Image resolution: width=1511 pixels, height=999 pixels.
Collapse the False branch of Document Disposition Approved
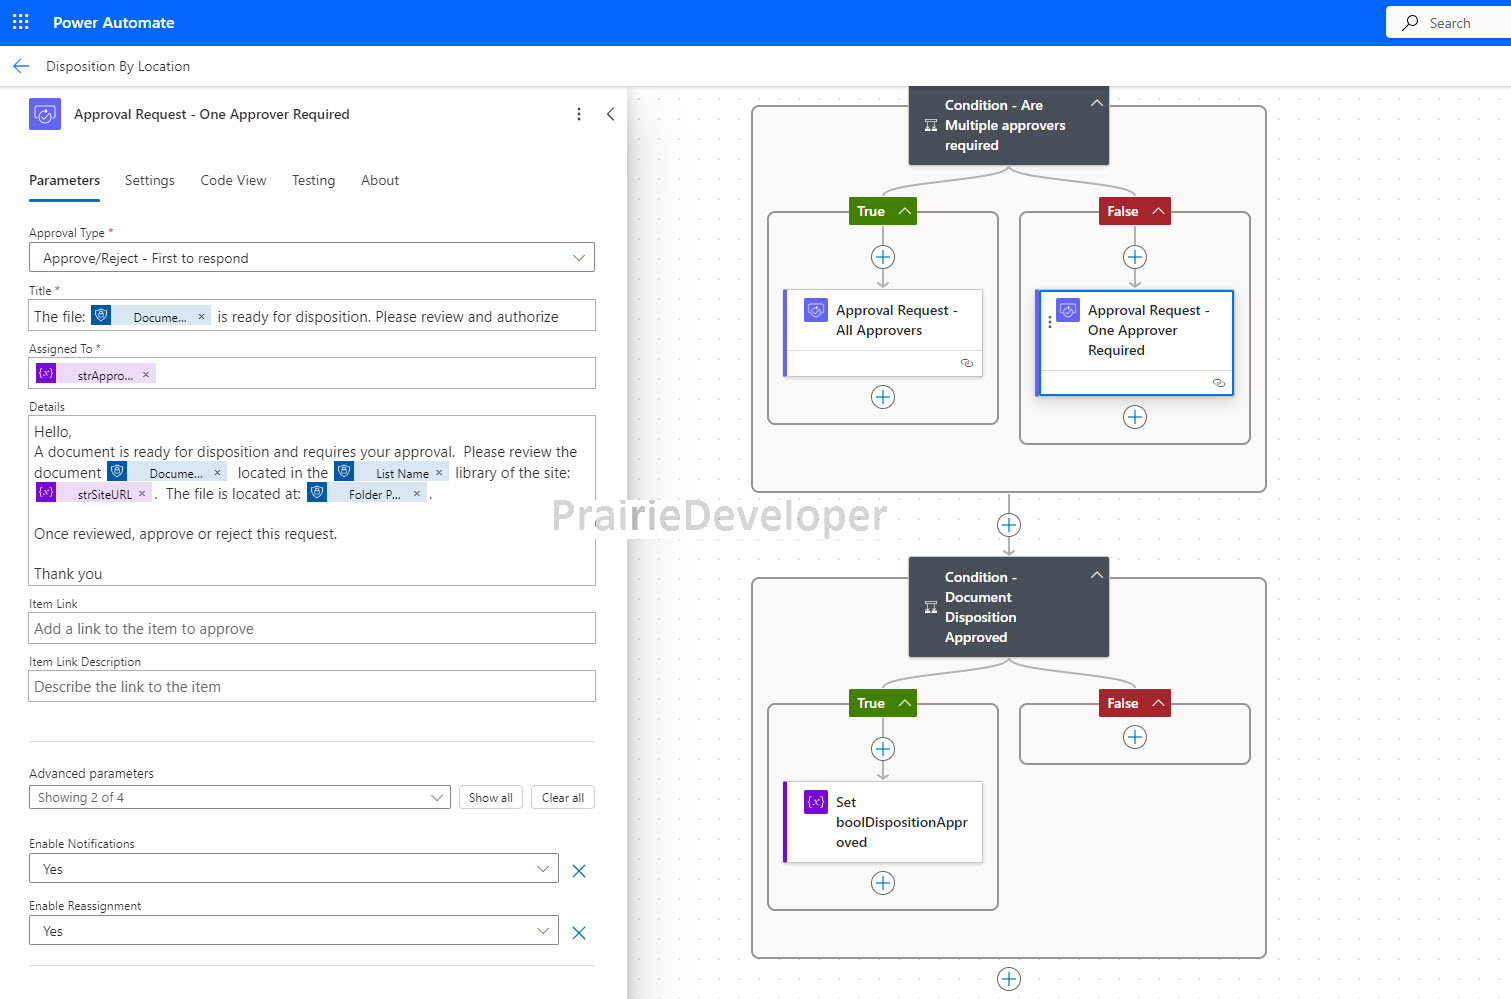(1158, 703)
